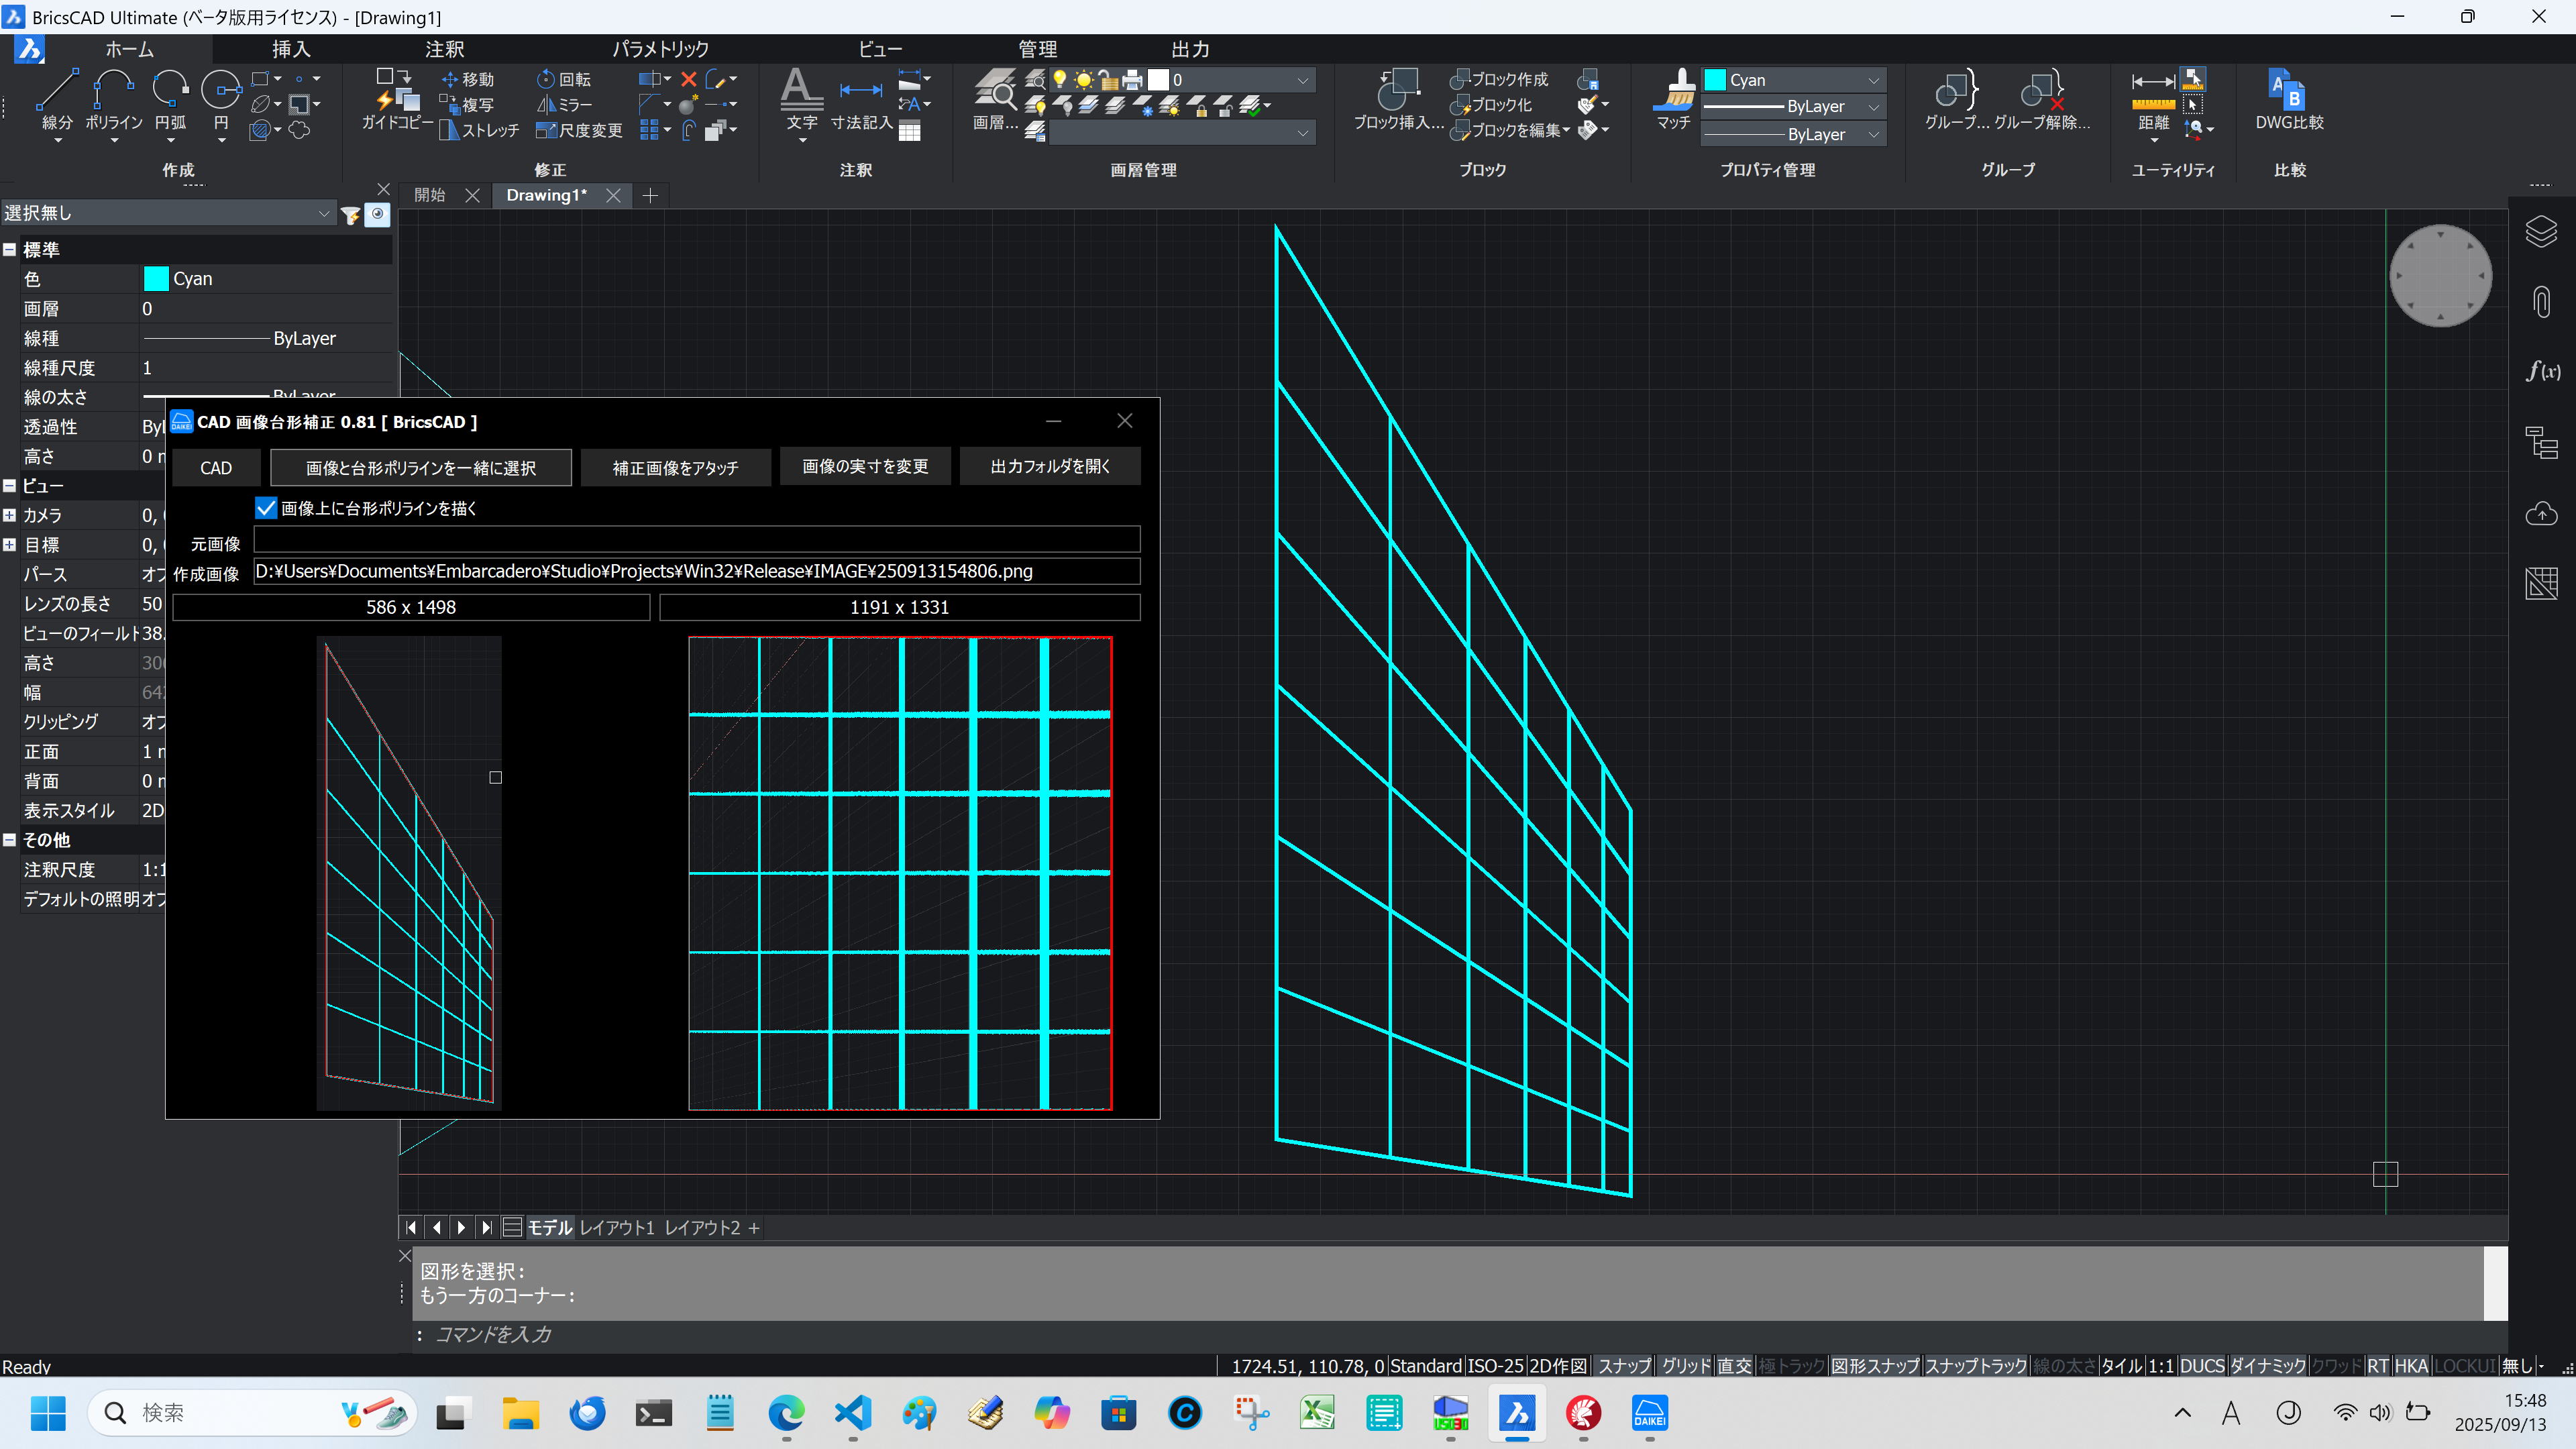Screen dimensions: 2576x1449
Task: Switch to the レイアウト1 layout tab
Action: click(x=616, y=1227)
